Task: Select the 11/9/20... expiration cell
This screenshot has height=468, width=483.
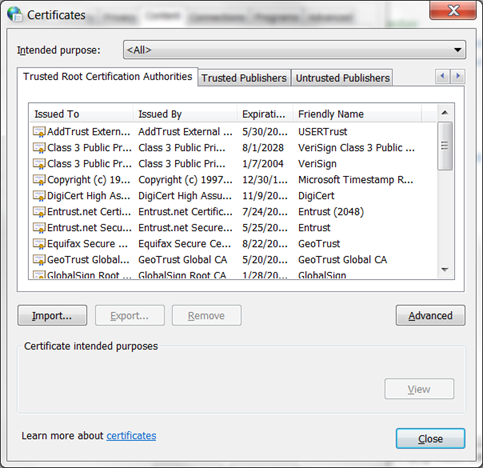Action: 265,196
